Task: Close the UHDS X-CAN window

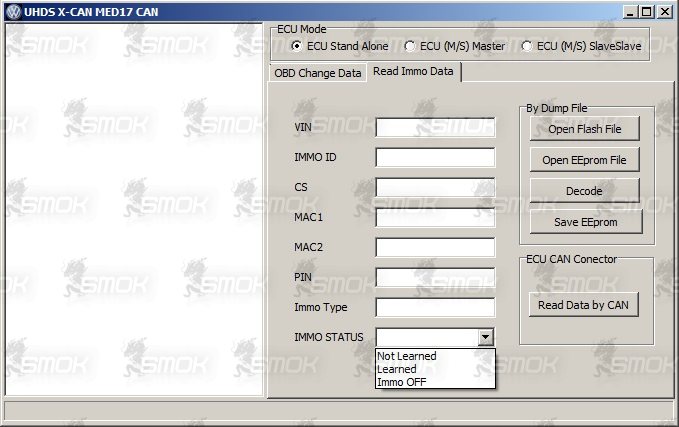Action: pos(665,12)
